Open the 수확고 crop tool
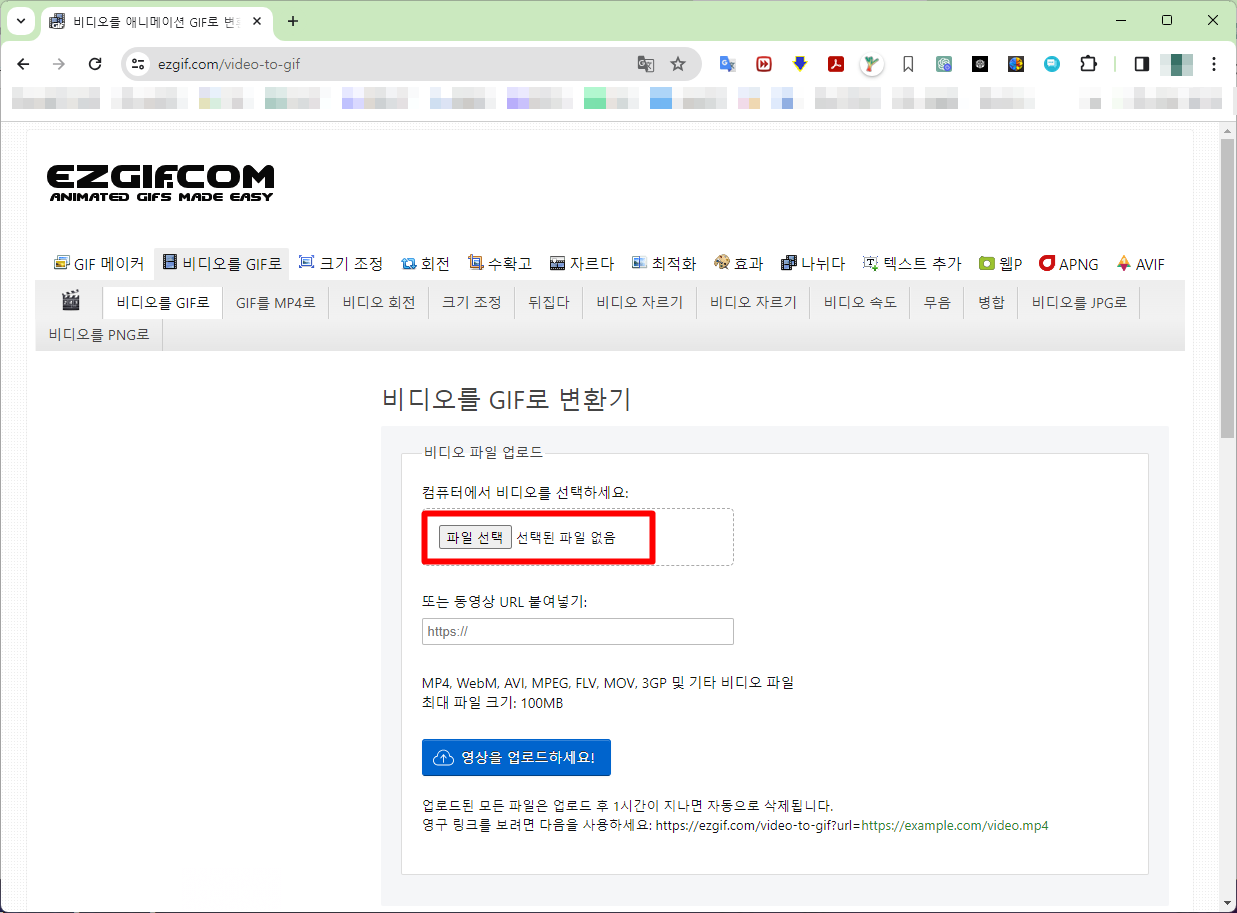Viewport: 1237px width, 913px height. tap(500, 264)
